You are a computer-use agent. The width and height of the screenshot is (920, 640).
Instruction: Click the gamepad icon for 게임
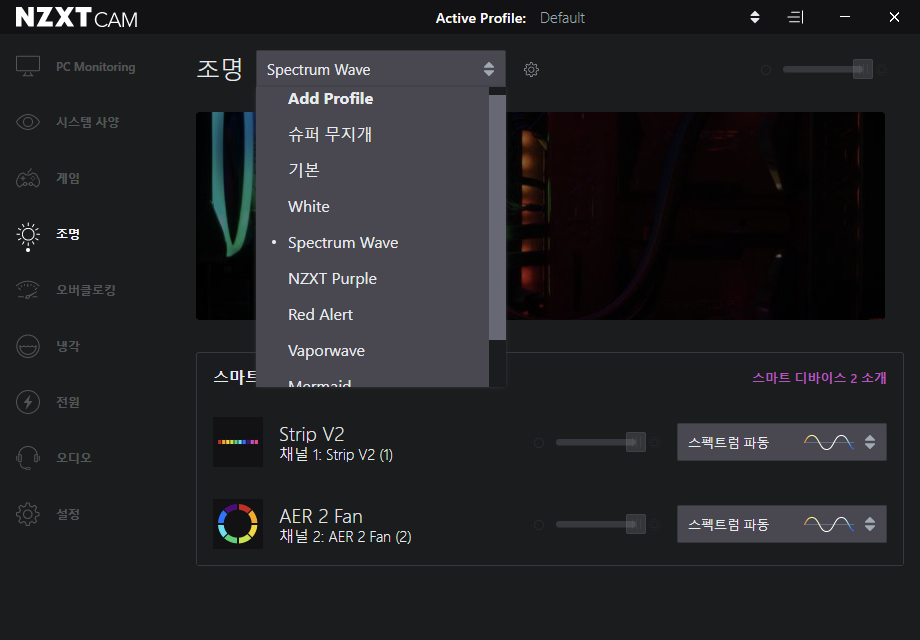(x=28, y=178)
